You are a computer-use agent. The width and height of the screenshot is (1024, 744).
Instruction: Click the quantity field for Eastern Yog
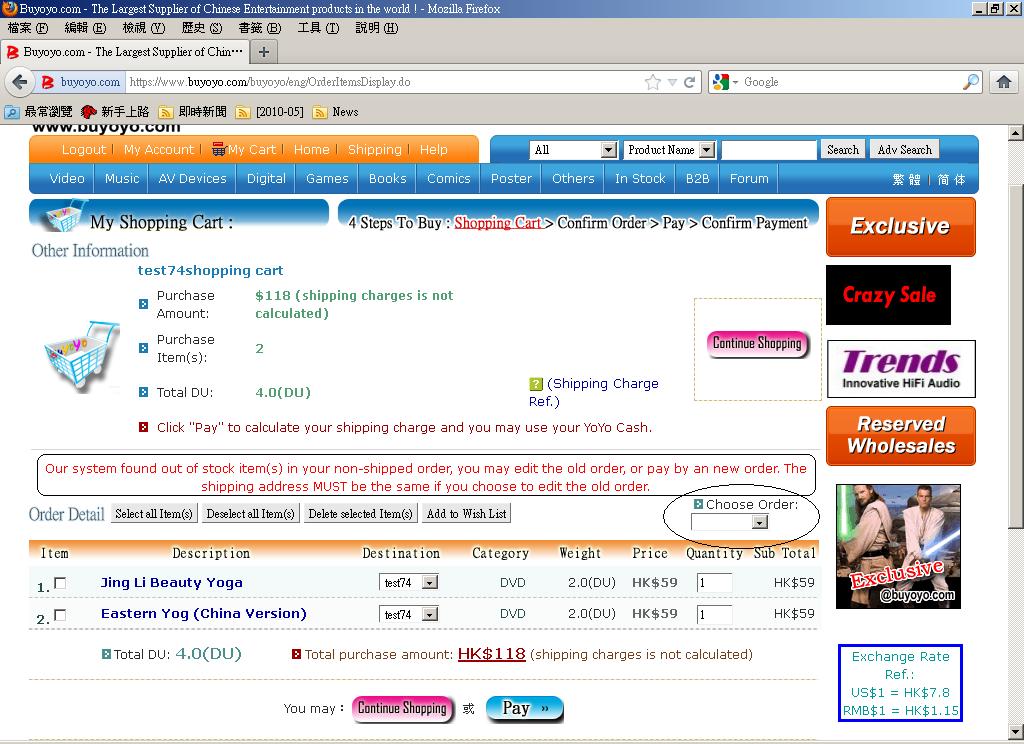714,614
